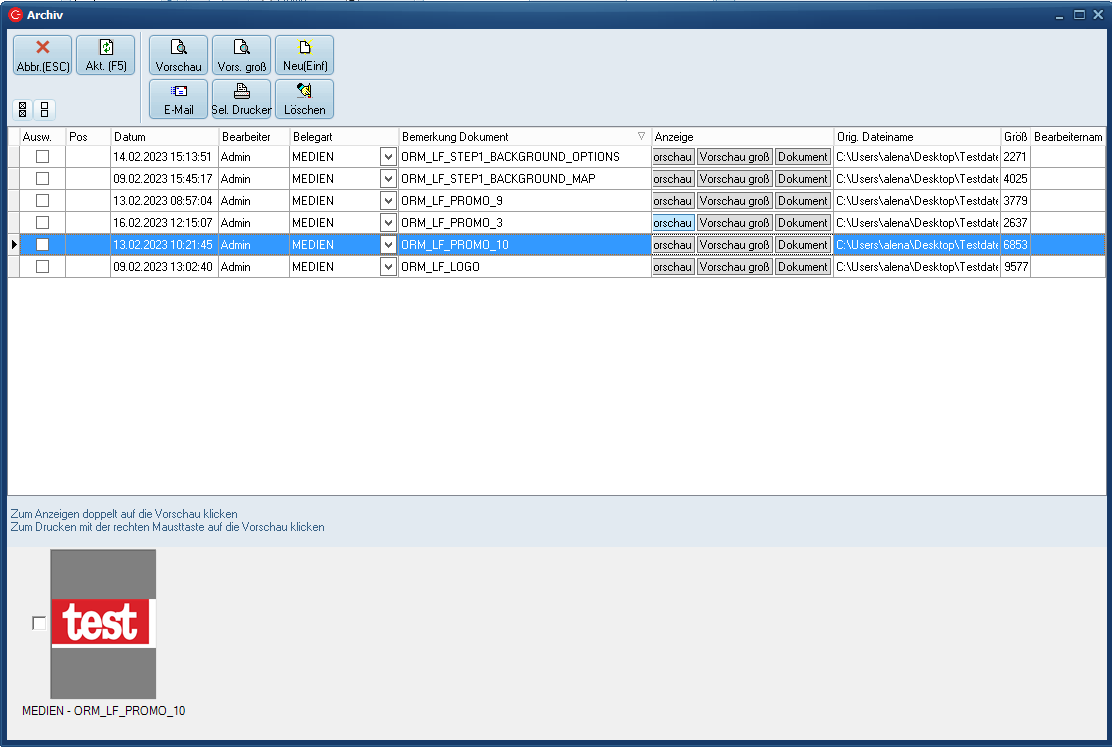Send selected document via E-Mail
Screen dimensions: 1112x747
coord(179,99)
